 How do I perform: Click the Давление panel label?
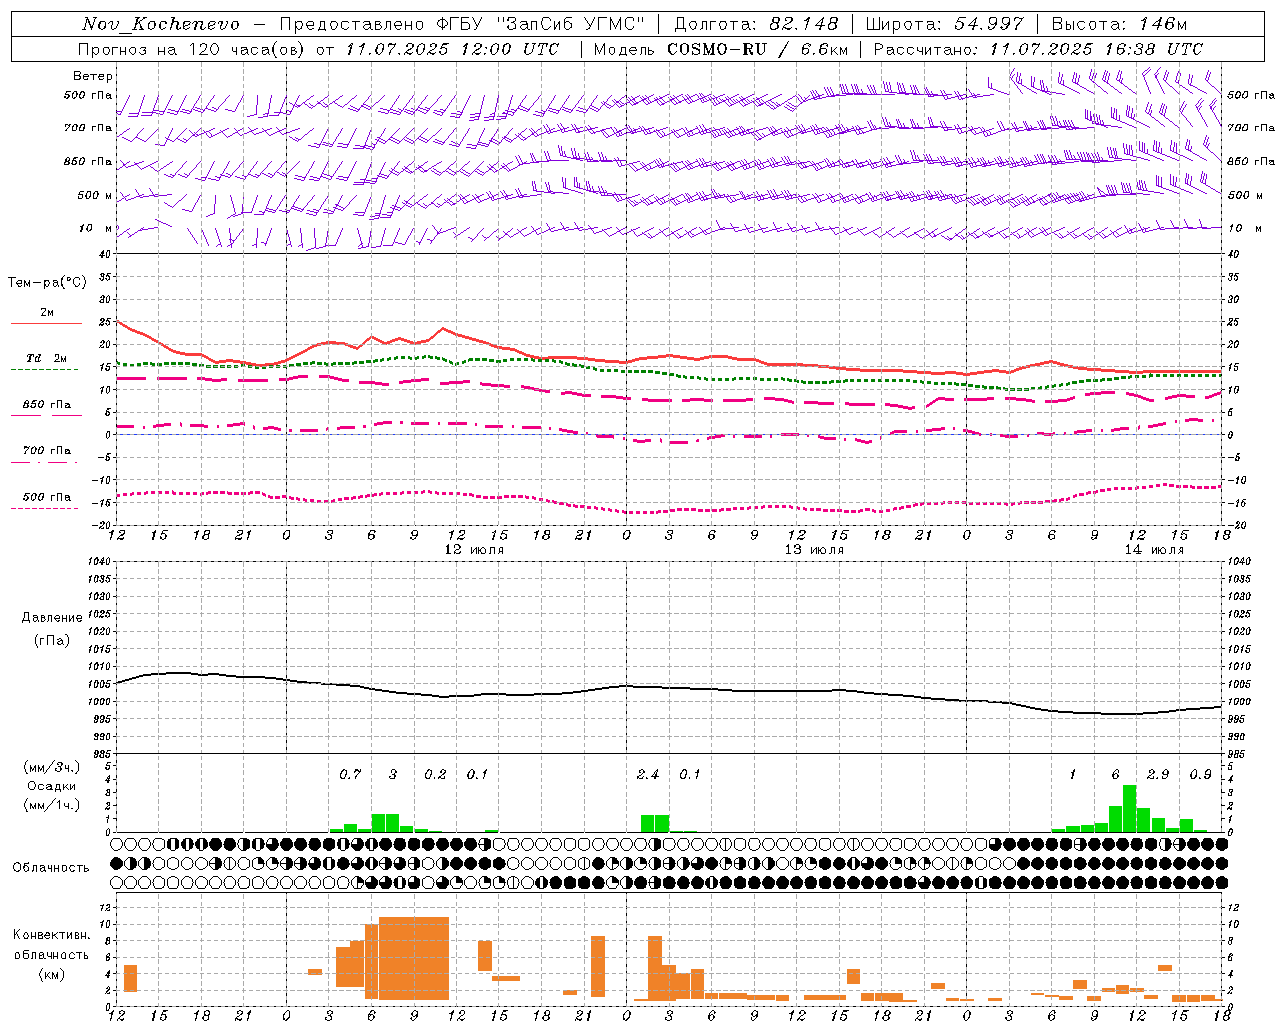coord(52,618)
